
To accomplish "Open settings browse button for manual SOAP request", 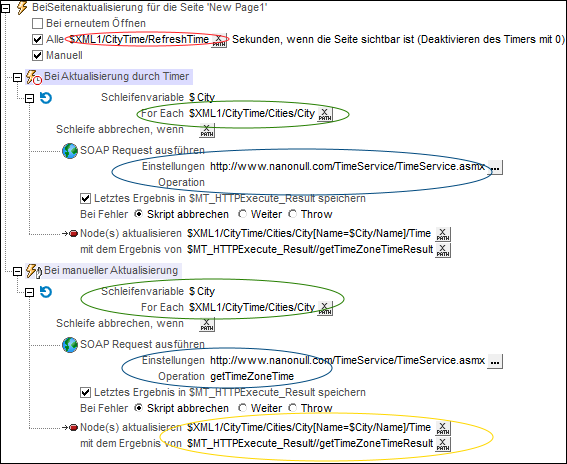I will tap(495, 361).
